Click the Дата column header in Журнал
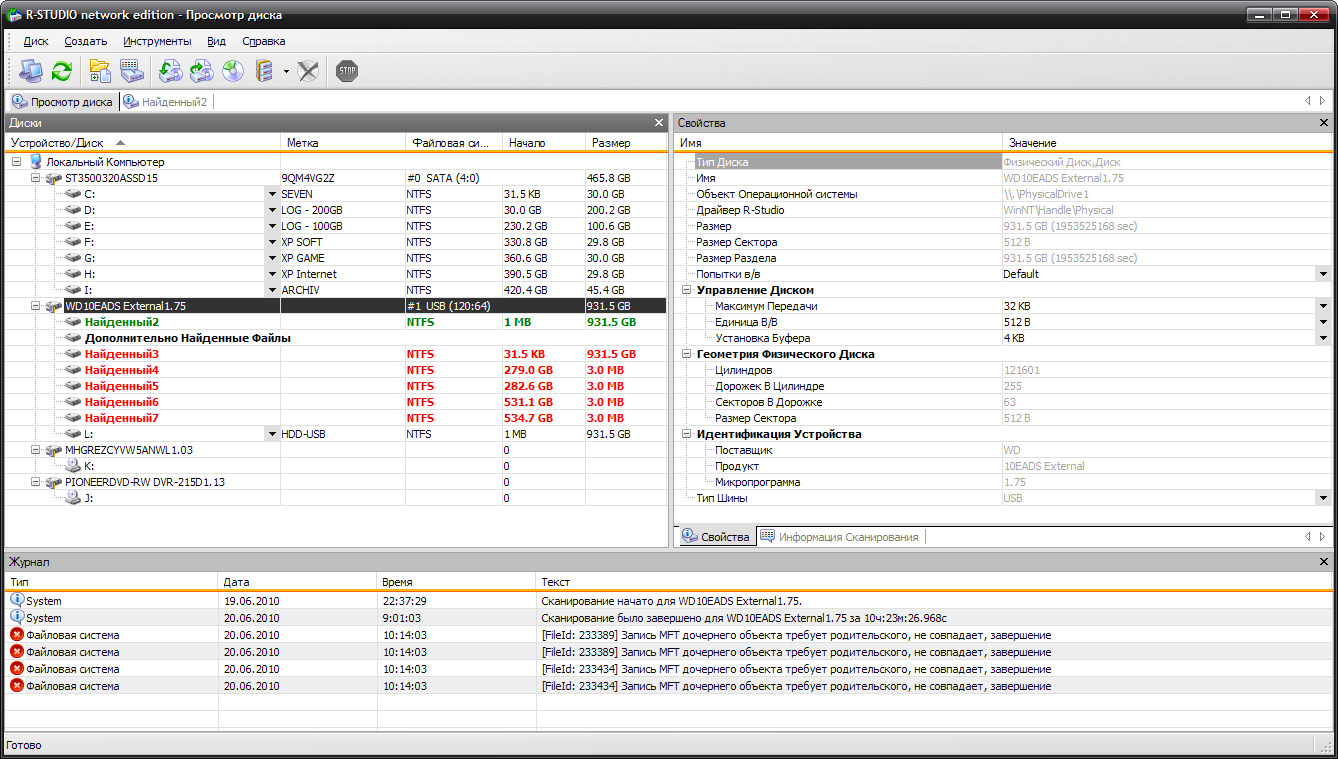The height and width of the screenshot is (759, 1338). 297,581
